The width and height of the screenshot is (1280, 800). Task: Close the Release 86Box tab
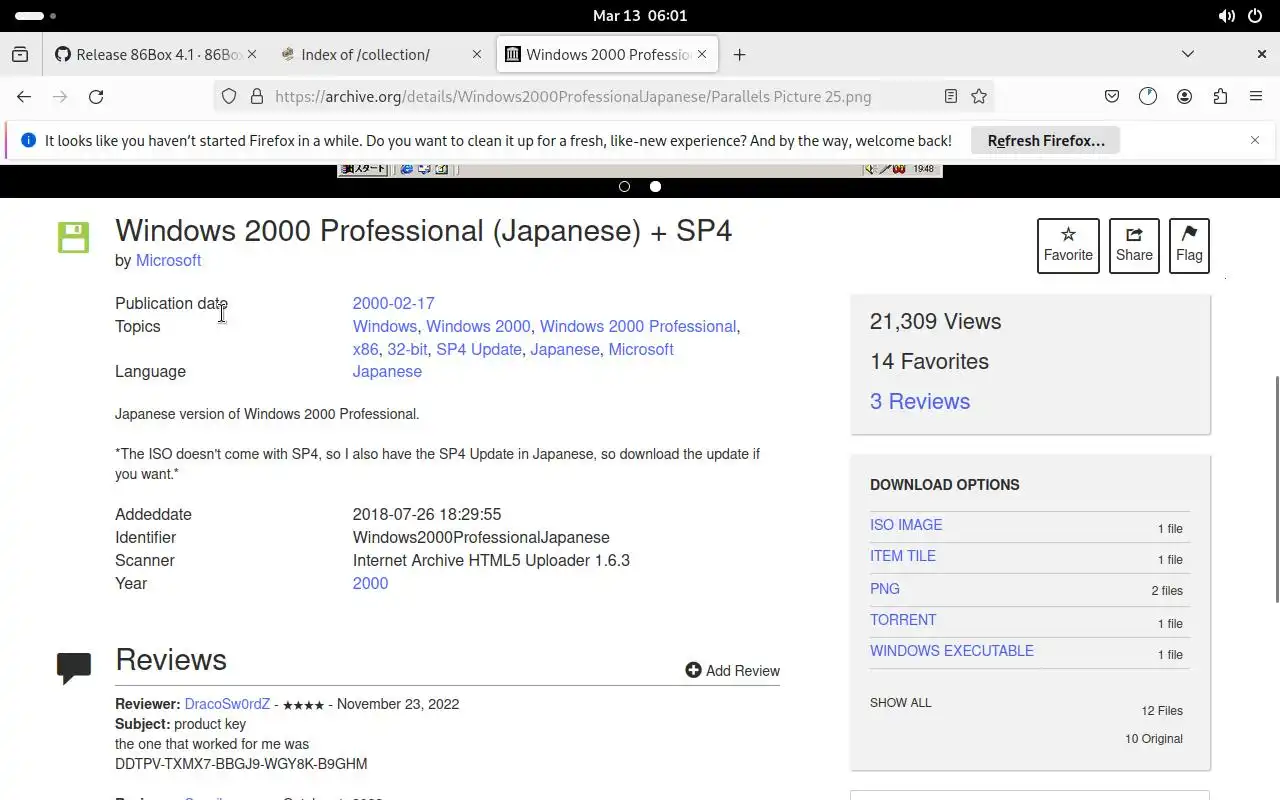coord(251,55)
